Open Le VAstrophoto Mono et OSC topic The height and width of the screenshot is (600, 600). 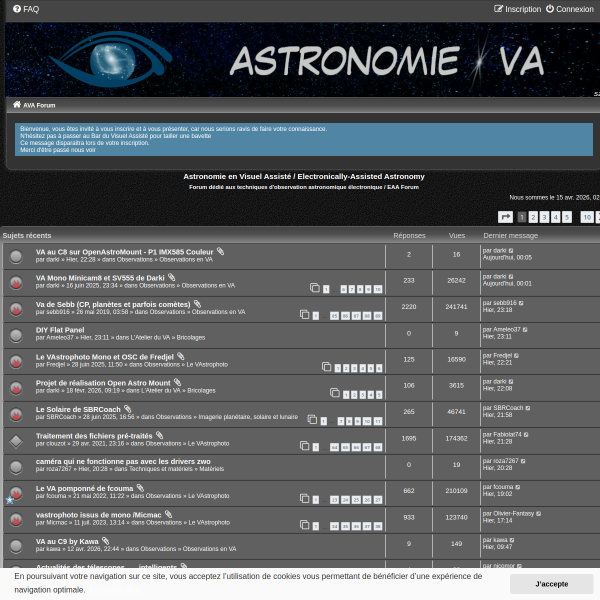coord(104,357)
